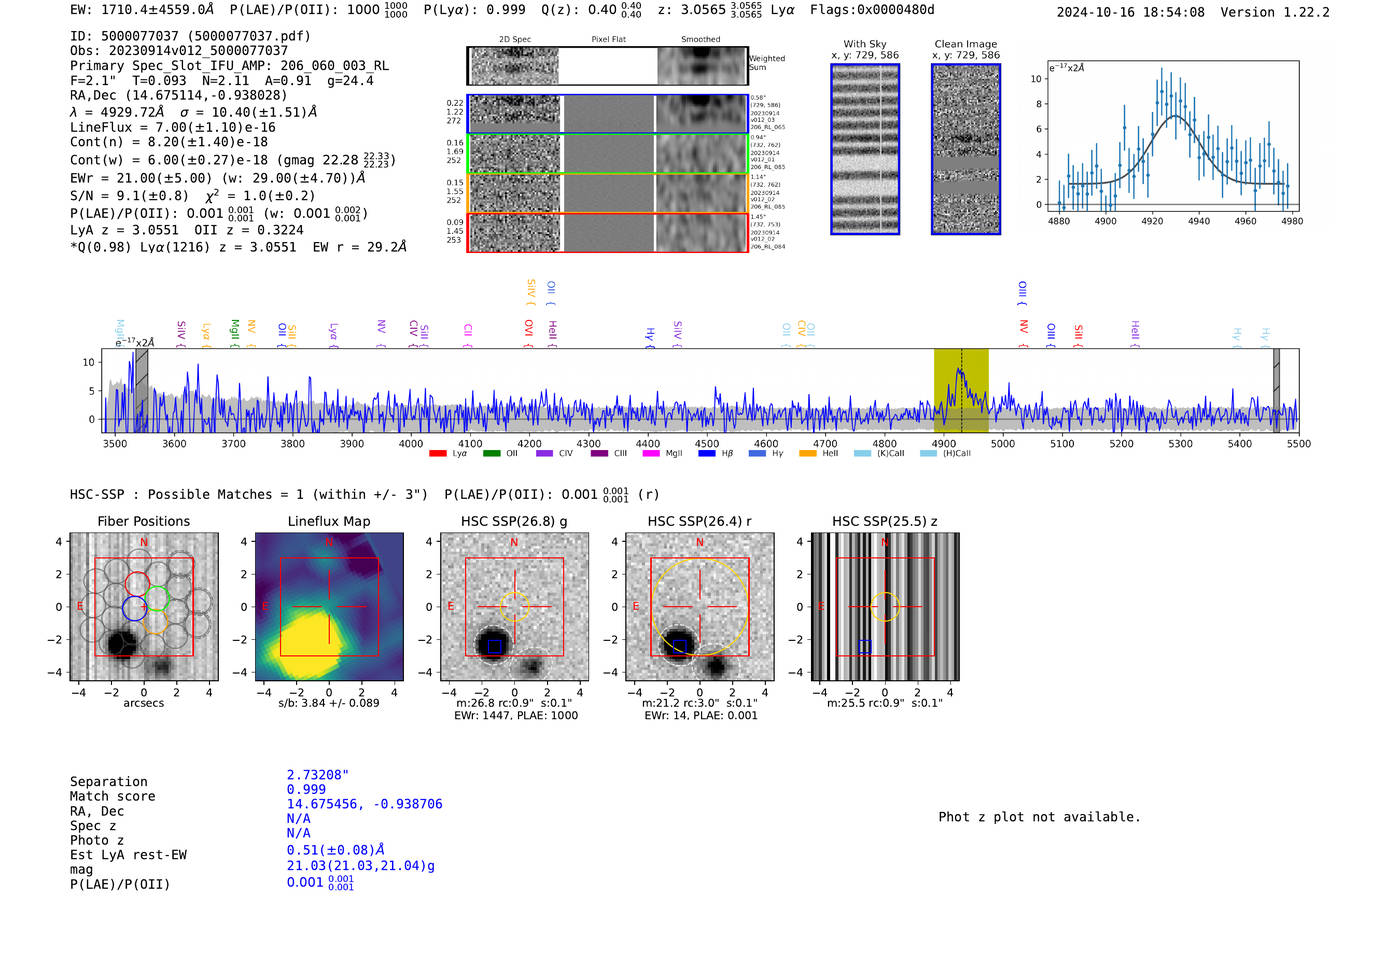
Task: Click the 'P(Lyα): 0.999' header value
Action: [475, 10]
